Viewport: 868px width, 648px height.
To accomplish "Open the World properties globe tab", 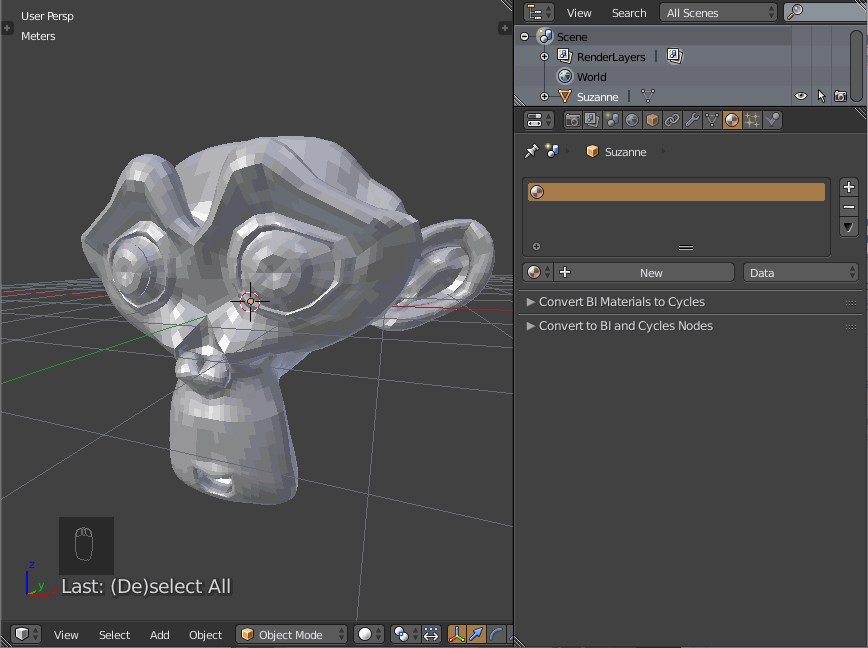I will point(632,120).
